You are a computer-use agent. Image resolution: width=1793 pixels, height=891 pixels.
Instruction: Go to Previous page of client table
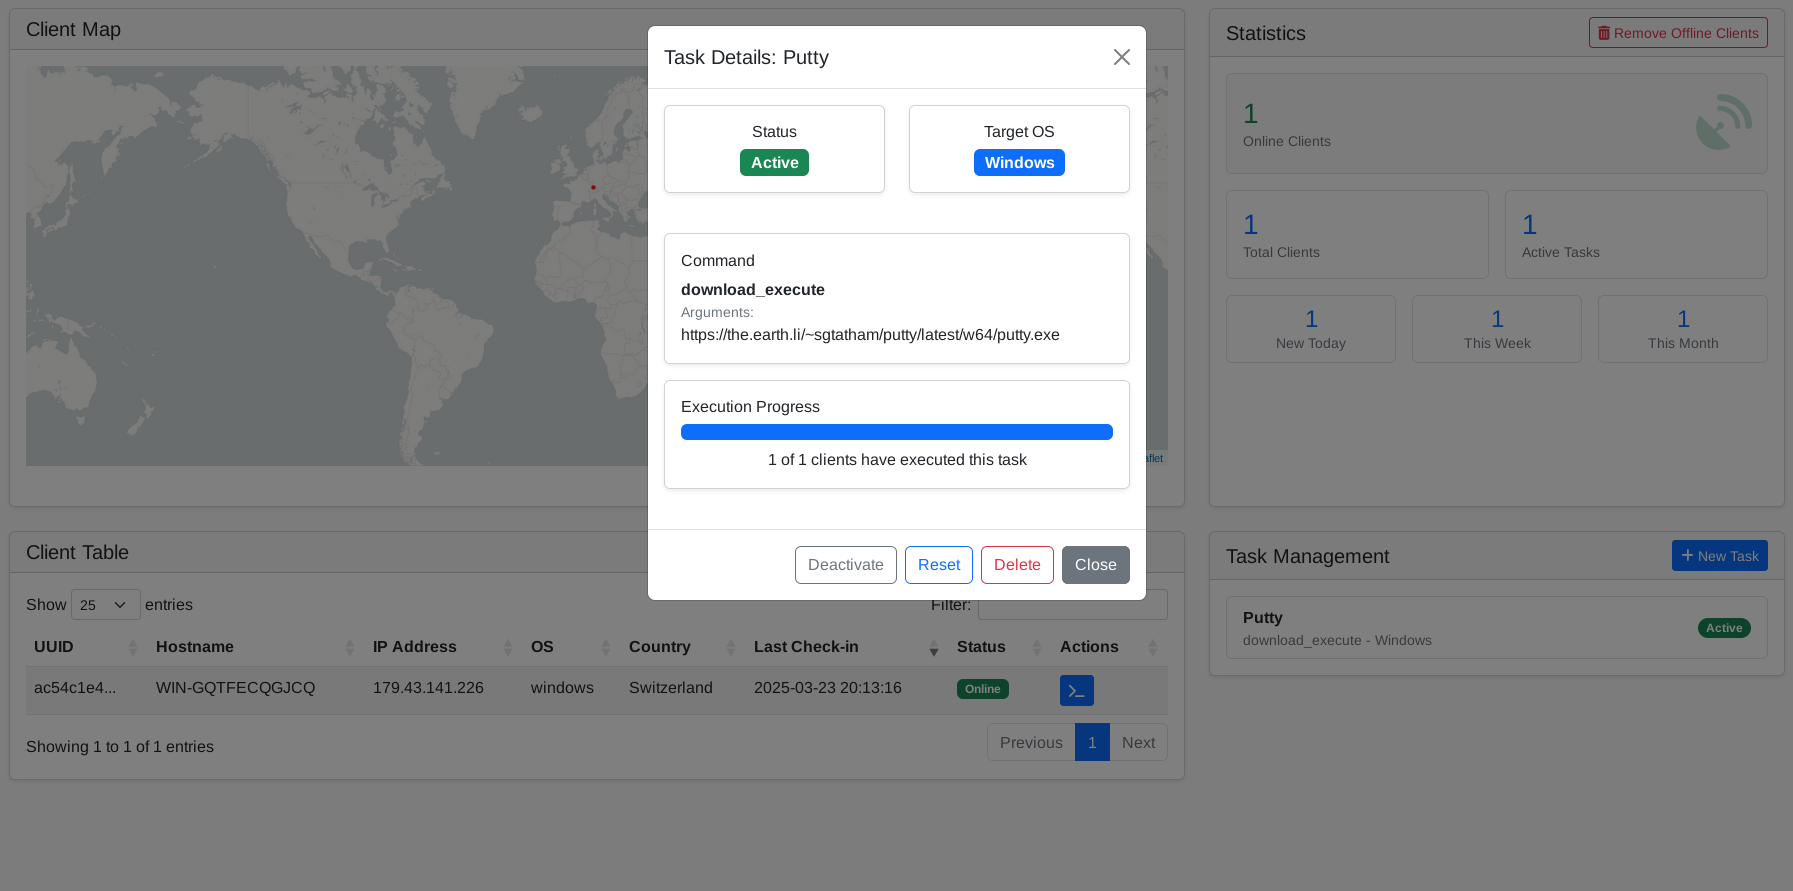1031,742
